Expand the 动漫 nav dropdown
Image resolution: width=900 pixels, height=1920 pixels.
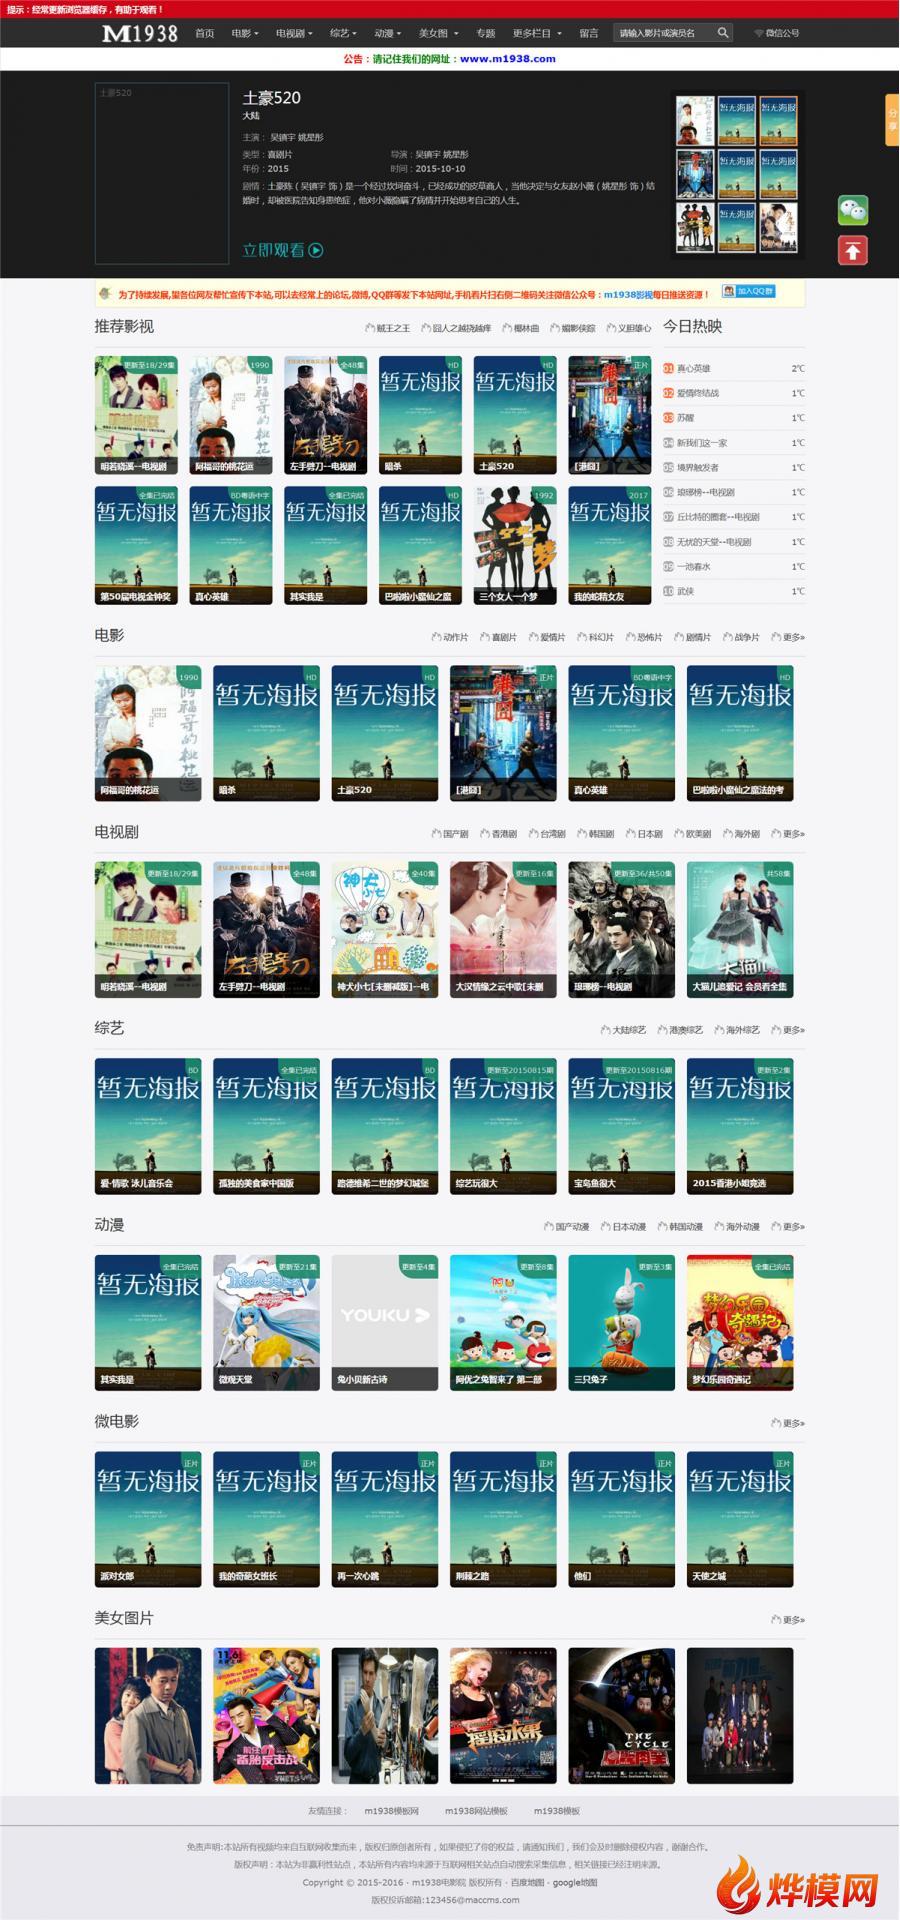387,33
